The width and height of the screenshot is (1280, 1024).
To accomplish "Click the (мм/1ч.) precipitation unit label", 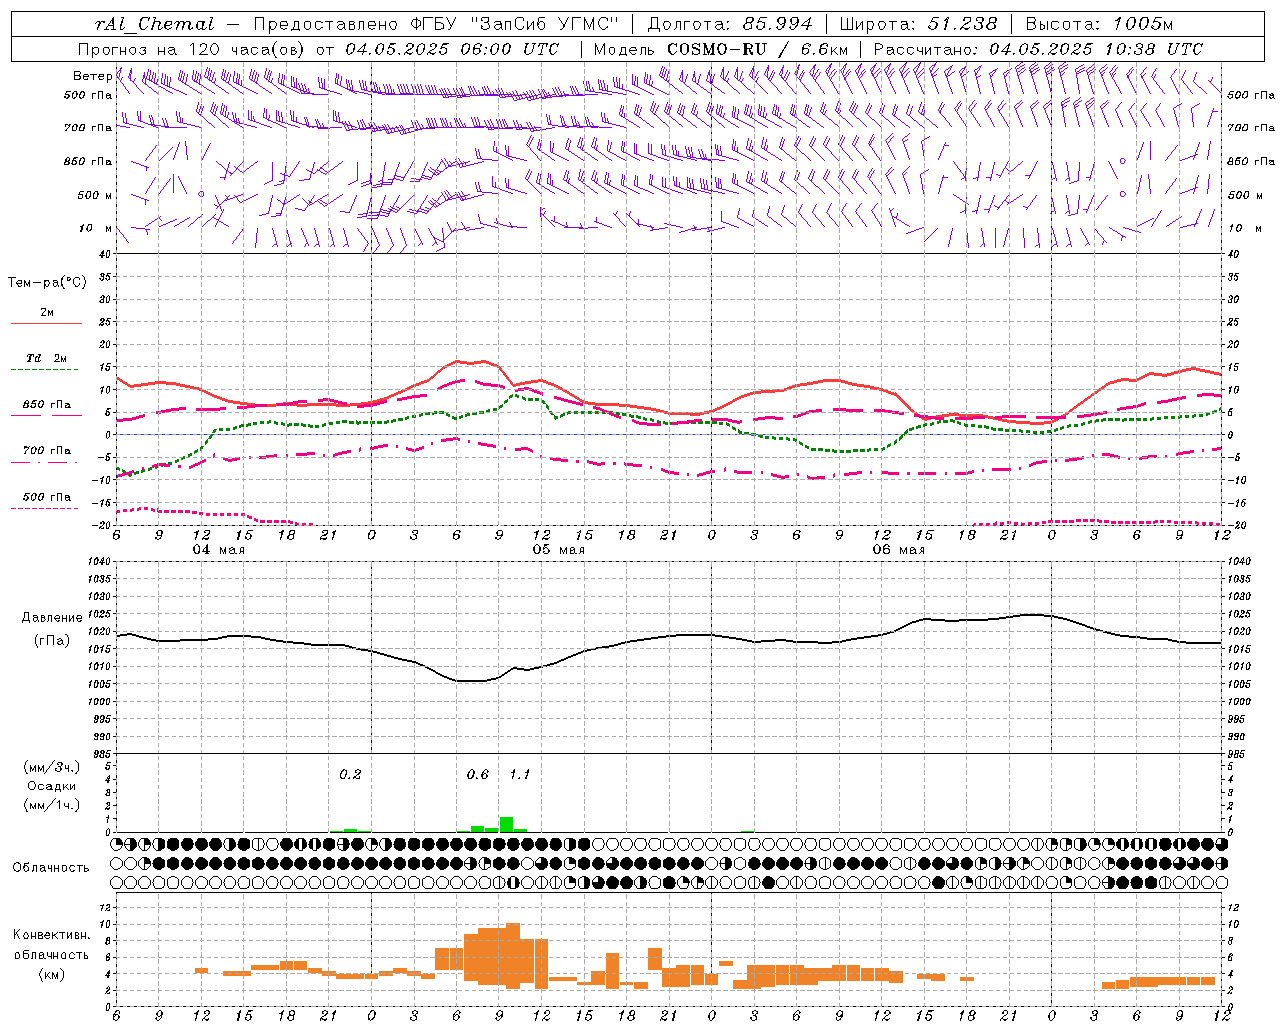I will 52,805.
